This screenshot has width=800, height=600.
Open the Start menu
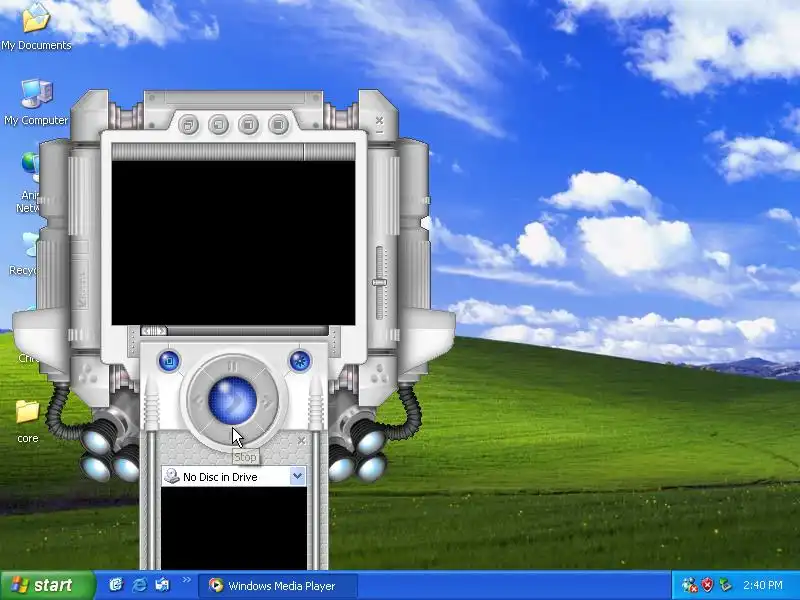coord(47,585)
